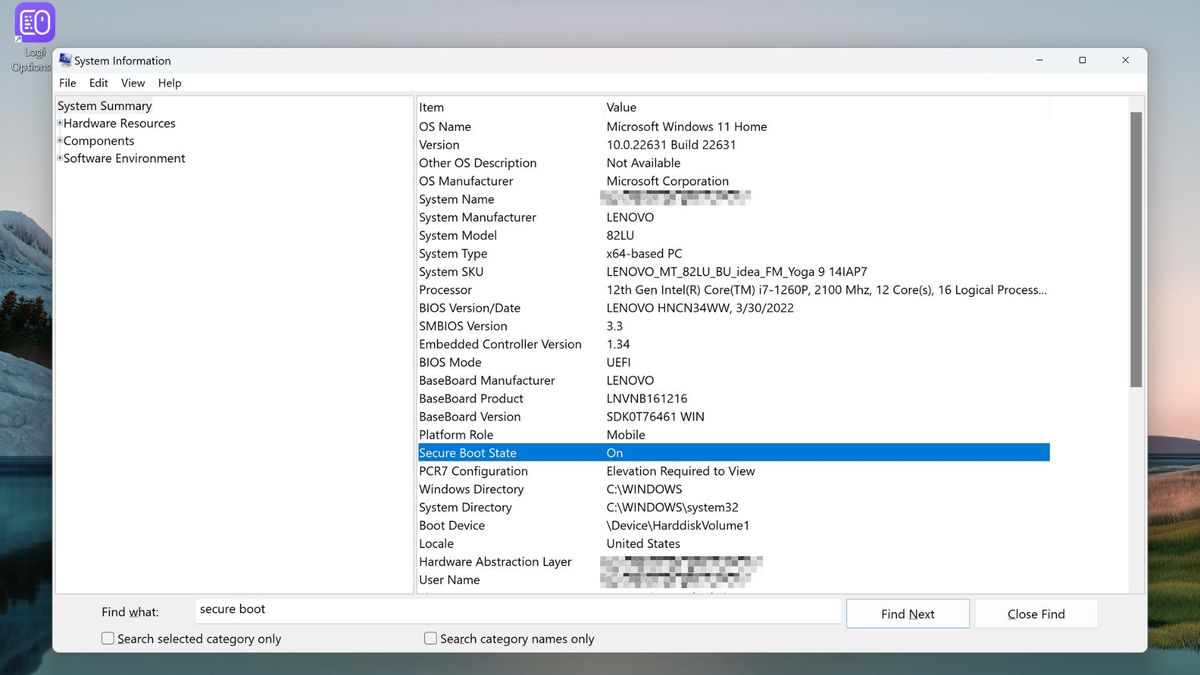1200x675 pixels.
Task: Select the System Name row
Action: pyautogui.click(x=733, y=199)
